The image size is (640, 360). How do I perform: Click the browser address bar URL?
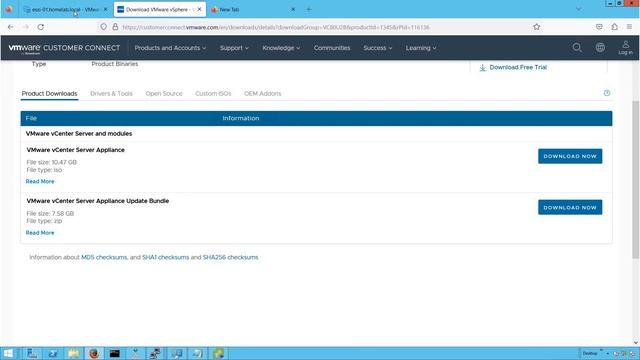point(276,27)
